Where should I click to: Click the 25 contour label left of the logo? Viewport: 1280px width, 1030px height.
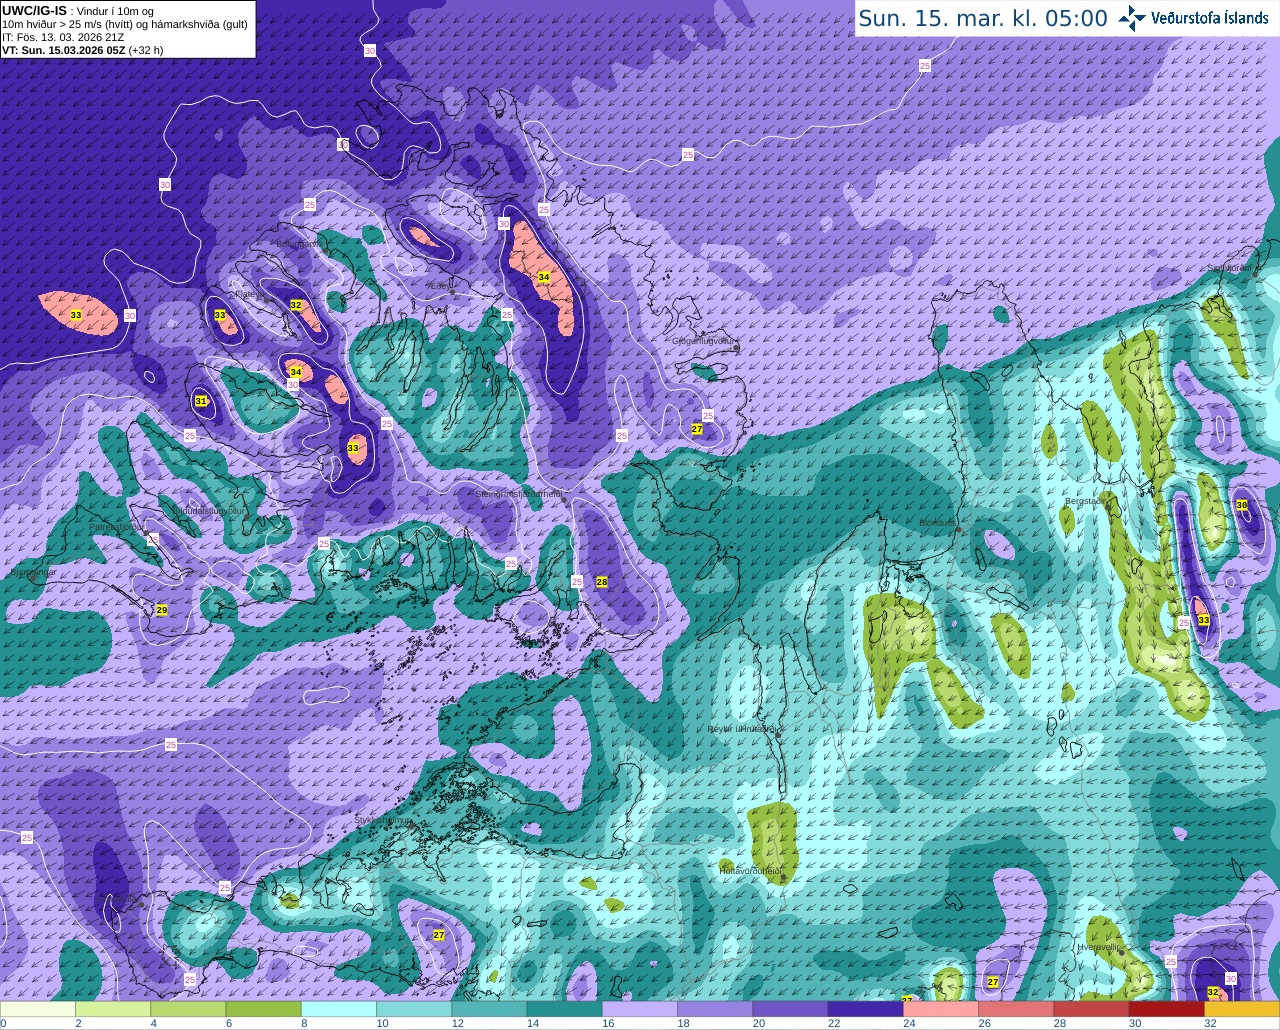(924, 64)
